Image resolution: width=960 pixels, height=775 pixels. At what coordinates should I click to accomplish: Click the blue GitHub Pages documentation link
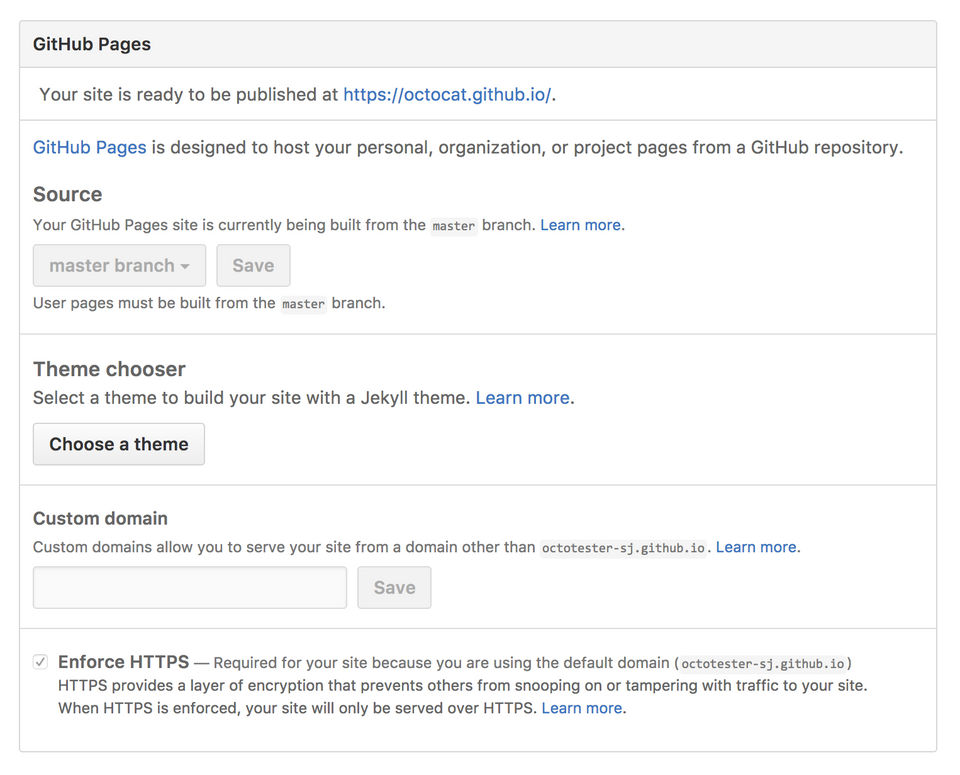pos(90,147)
